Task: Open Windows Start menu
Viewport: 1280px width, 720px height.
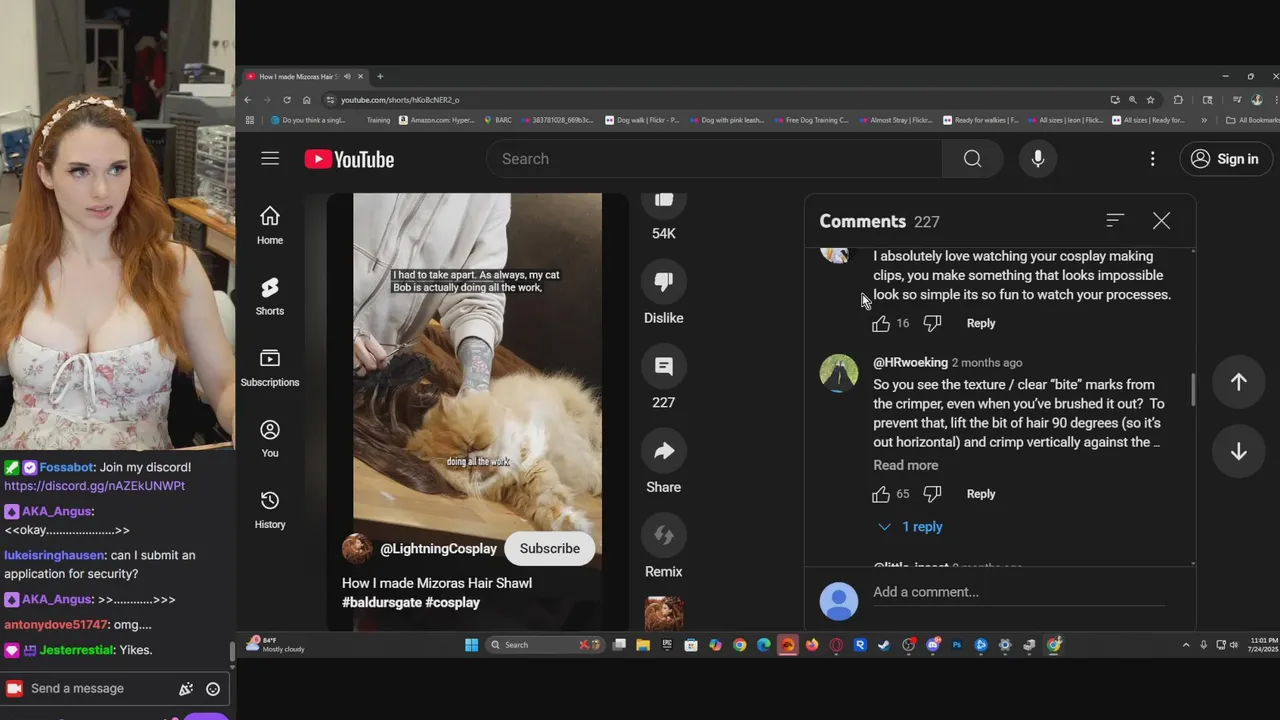Action: [x=471, y=645]
